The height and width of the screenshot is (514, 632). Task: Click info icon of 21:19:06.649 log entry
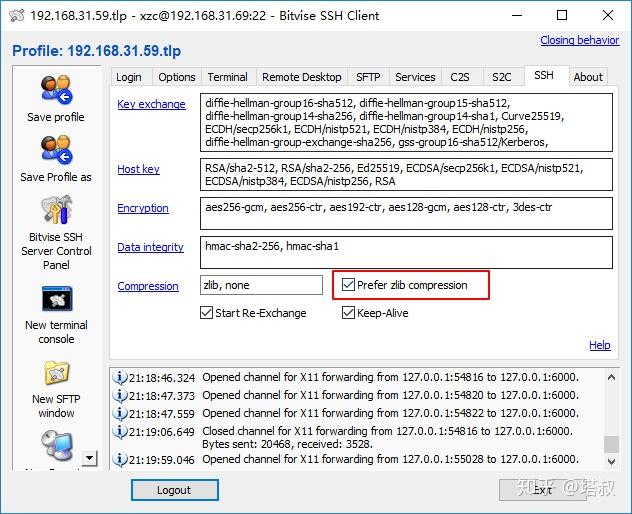click(x=119, y=431)
